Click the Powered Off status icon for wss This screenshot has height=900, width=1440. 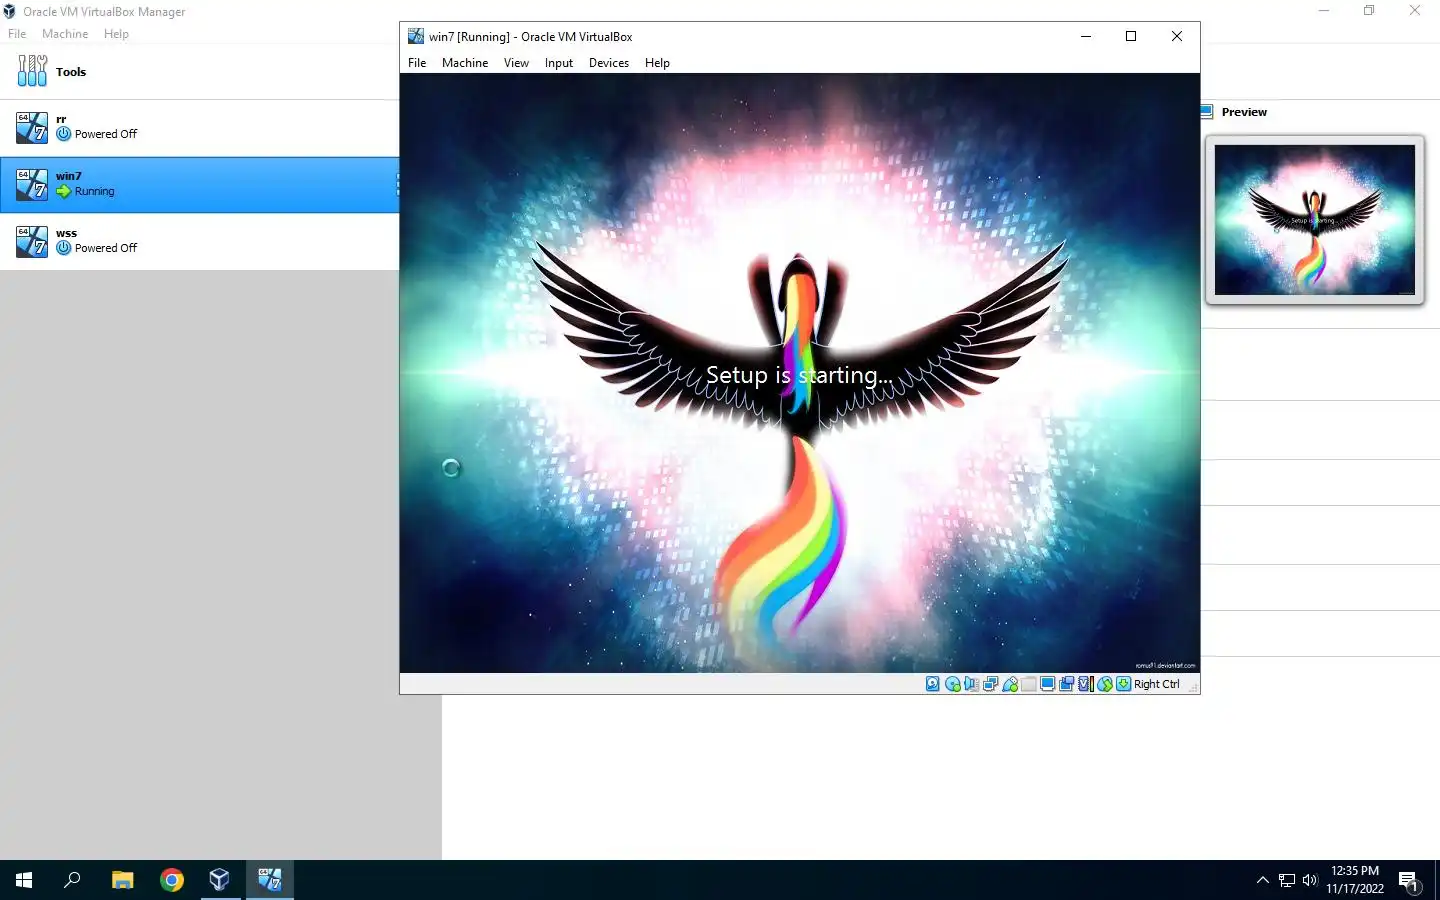(x=64, y=248)
